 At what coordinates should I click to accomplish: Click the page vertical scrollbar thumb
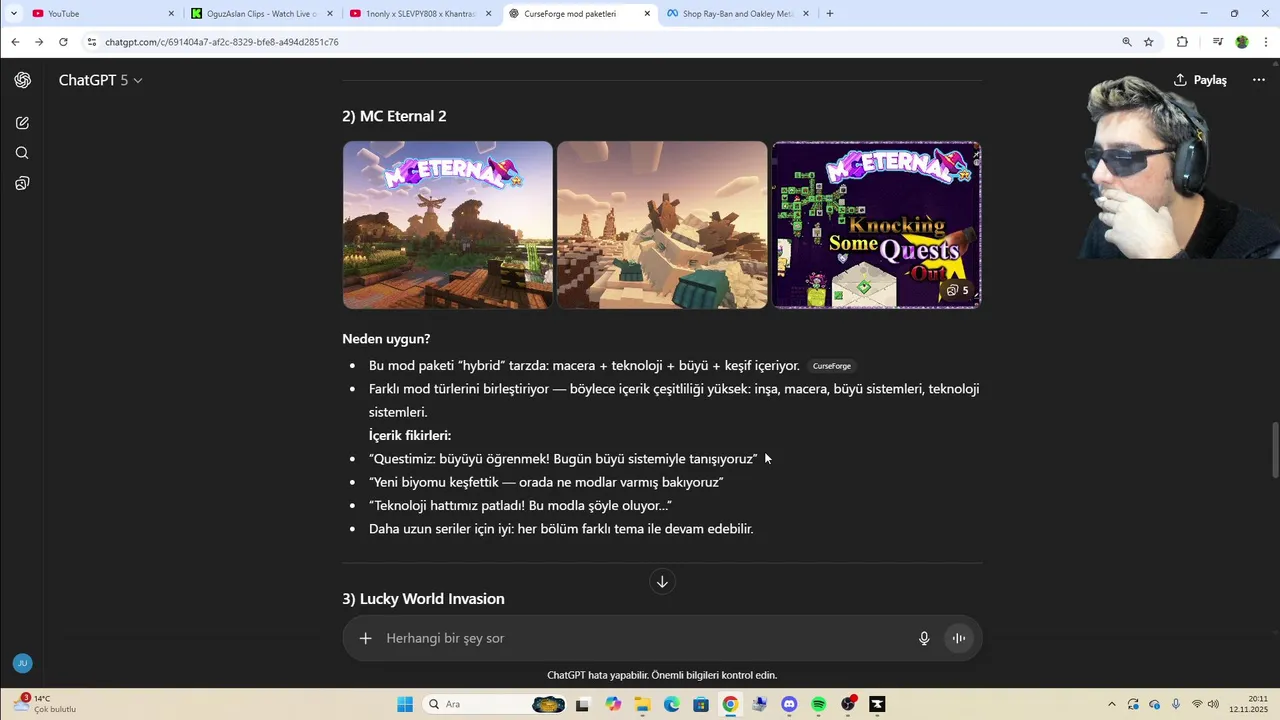point(1274,451)
